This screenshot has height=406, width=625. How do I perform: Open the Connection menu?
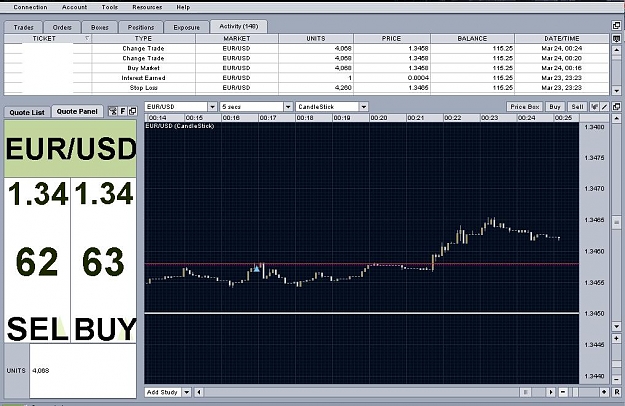pyautogui.click(x=30, y=7)
